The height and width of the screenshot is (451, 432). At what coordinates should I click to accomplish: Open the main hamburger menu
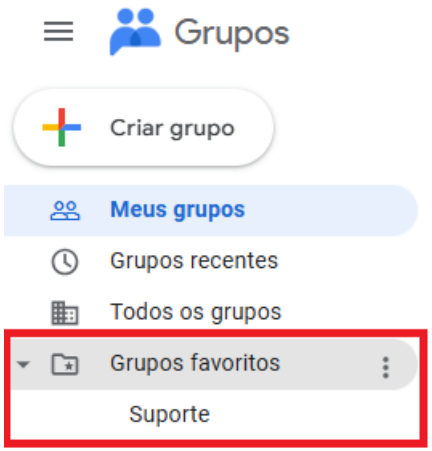[x=58, y=31]
